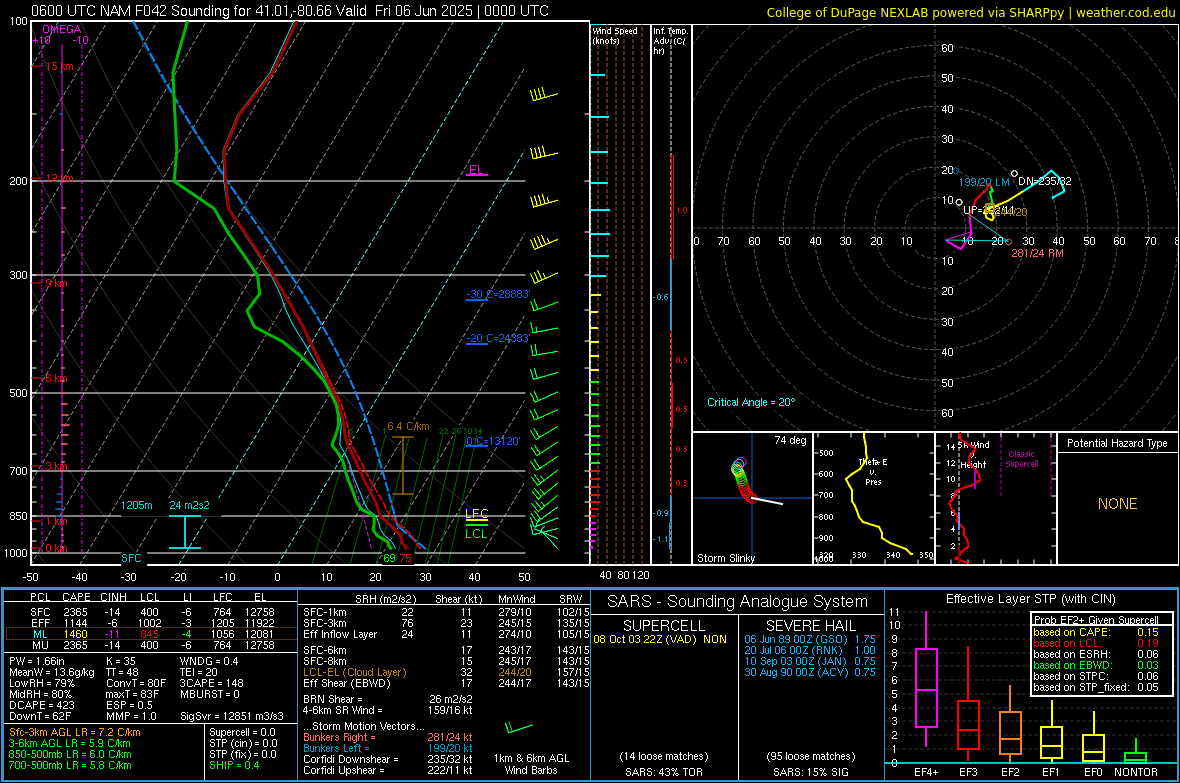The width and height of the screenshot is (1180, 783).
Task: Click the 'Classic Supercell' label in SR wind inset
Action: click(x=1021, y=459)
